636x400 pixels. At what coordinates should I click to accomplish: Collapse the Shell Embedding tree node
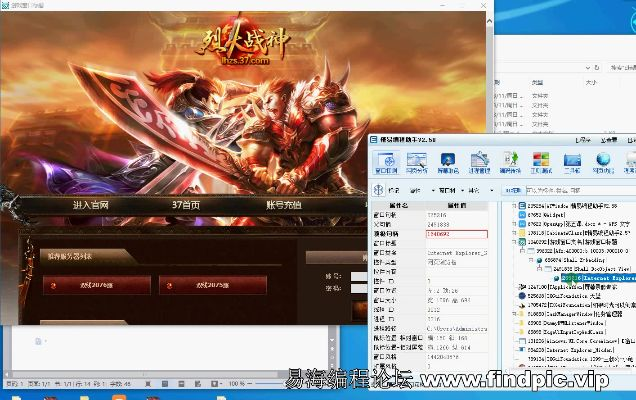[531, 260]
